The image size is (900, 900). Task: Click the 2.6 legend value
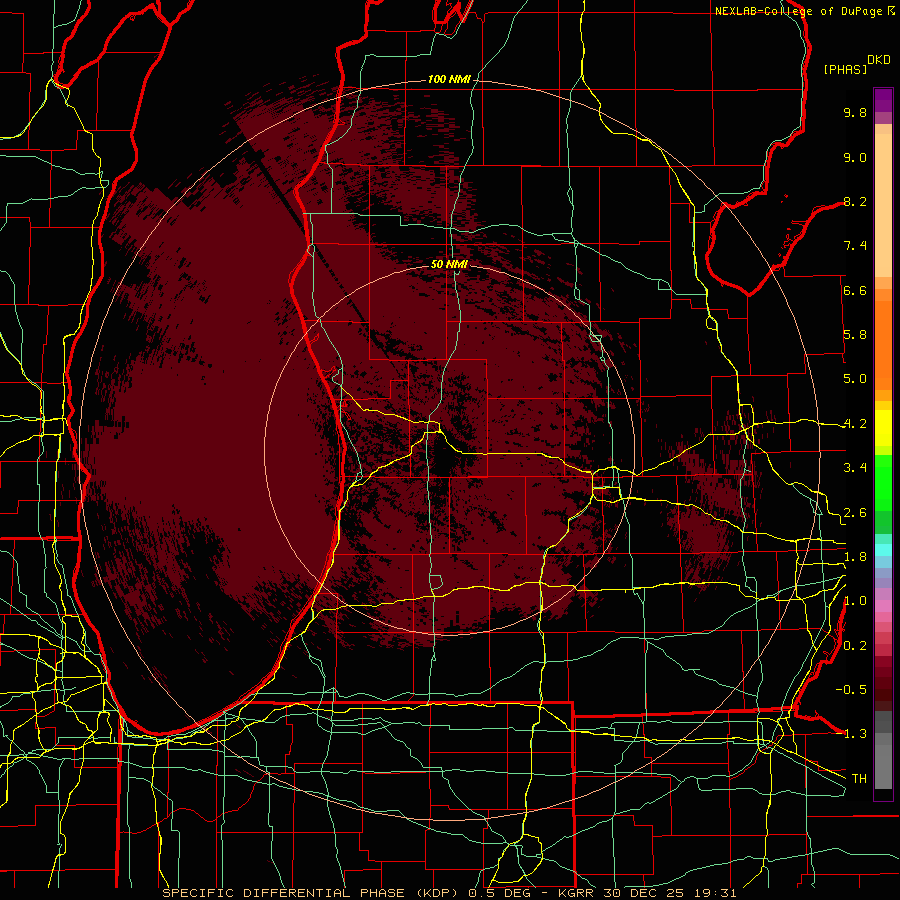[x=855, y=513]
